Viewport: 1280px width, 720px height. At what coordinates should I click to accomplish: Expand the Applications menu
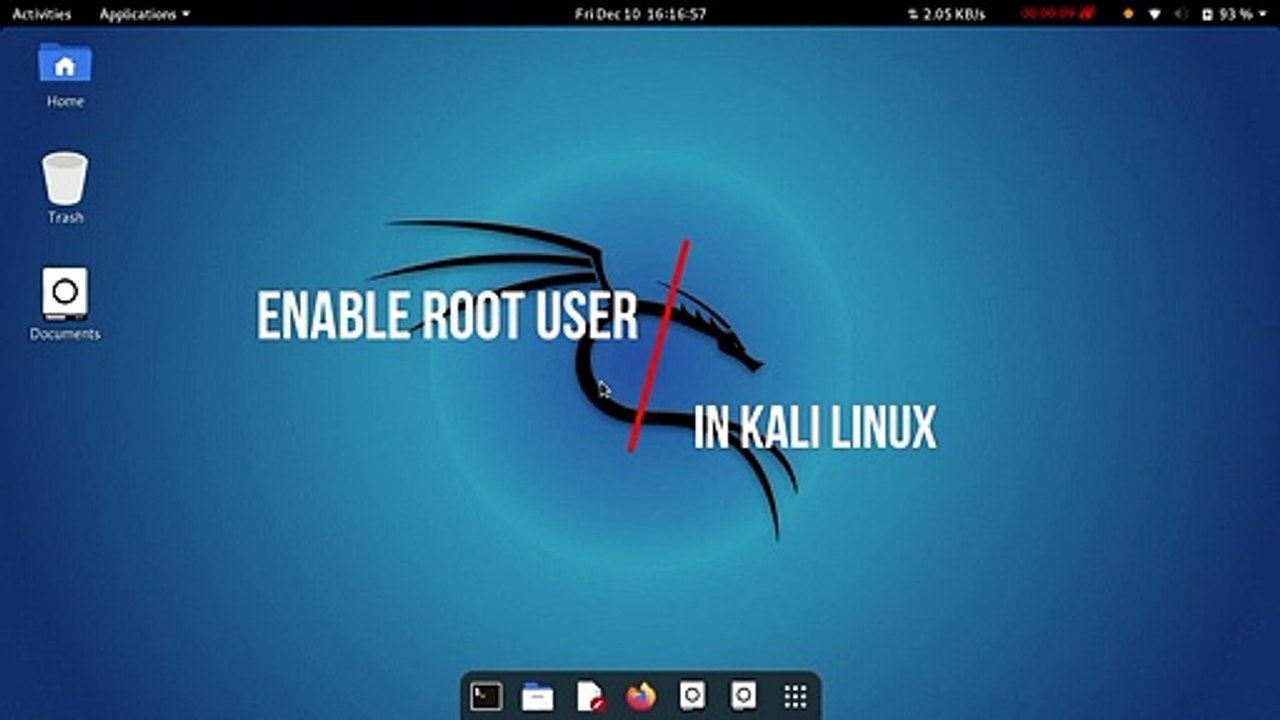144,14
